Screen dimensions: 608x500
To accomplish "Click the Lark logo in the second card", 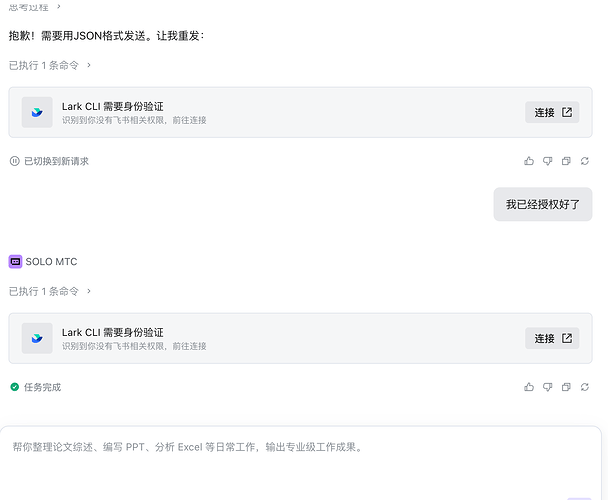I will [x=37, y=338].
